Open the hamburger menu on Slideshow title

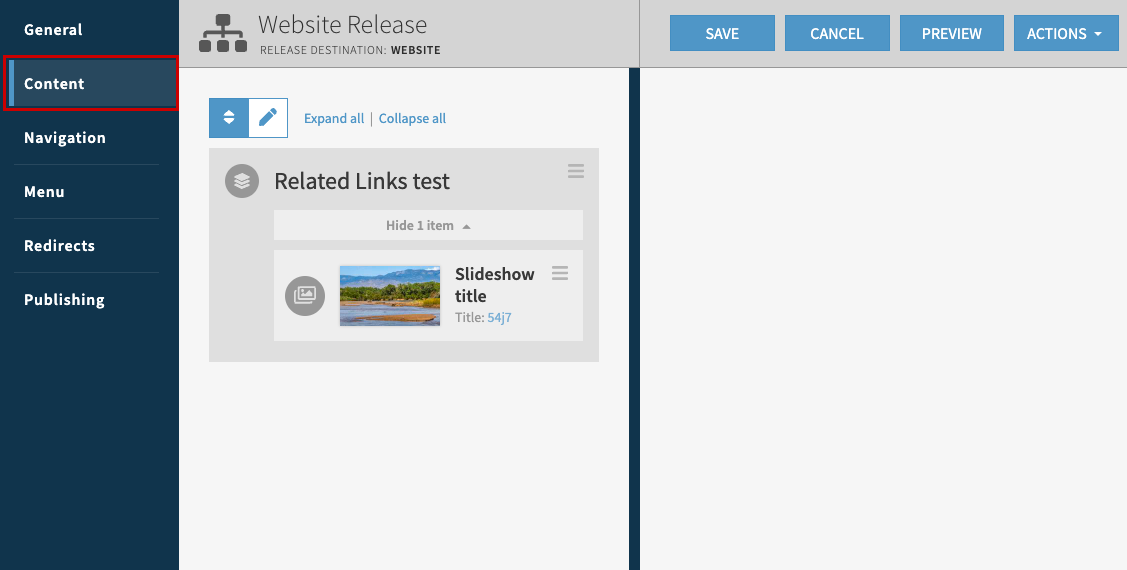coord(560,273)
